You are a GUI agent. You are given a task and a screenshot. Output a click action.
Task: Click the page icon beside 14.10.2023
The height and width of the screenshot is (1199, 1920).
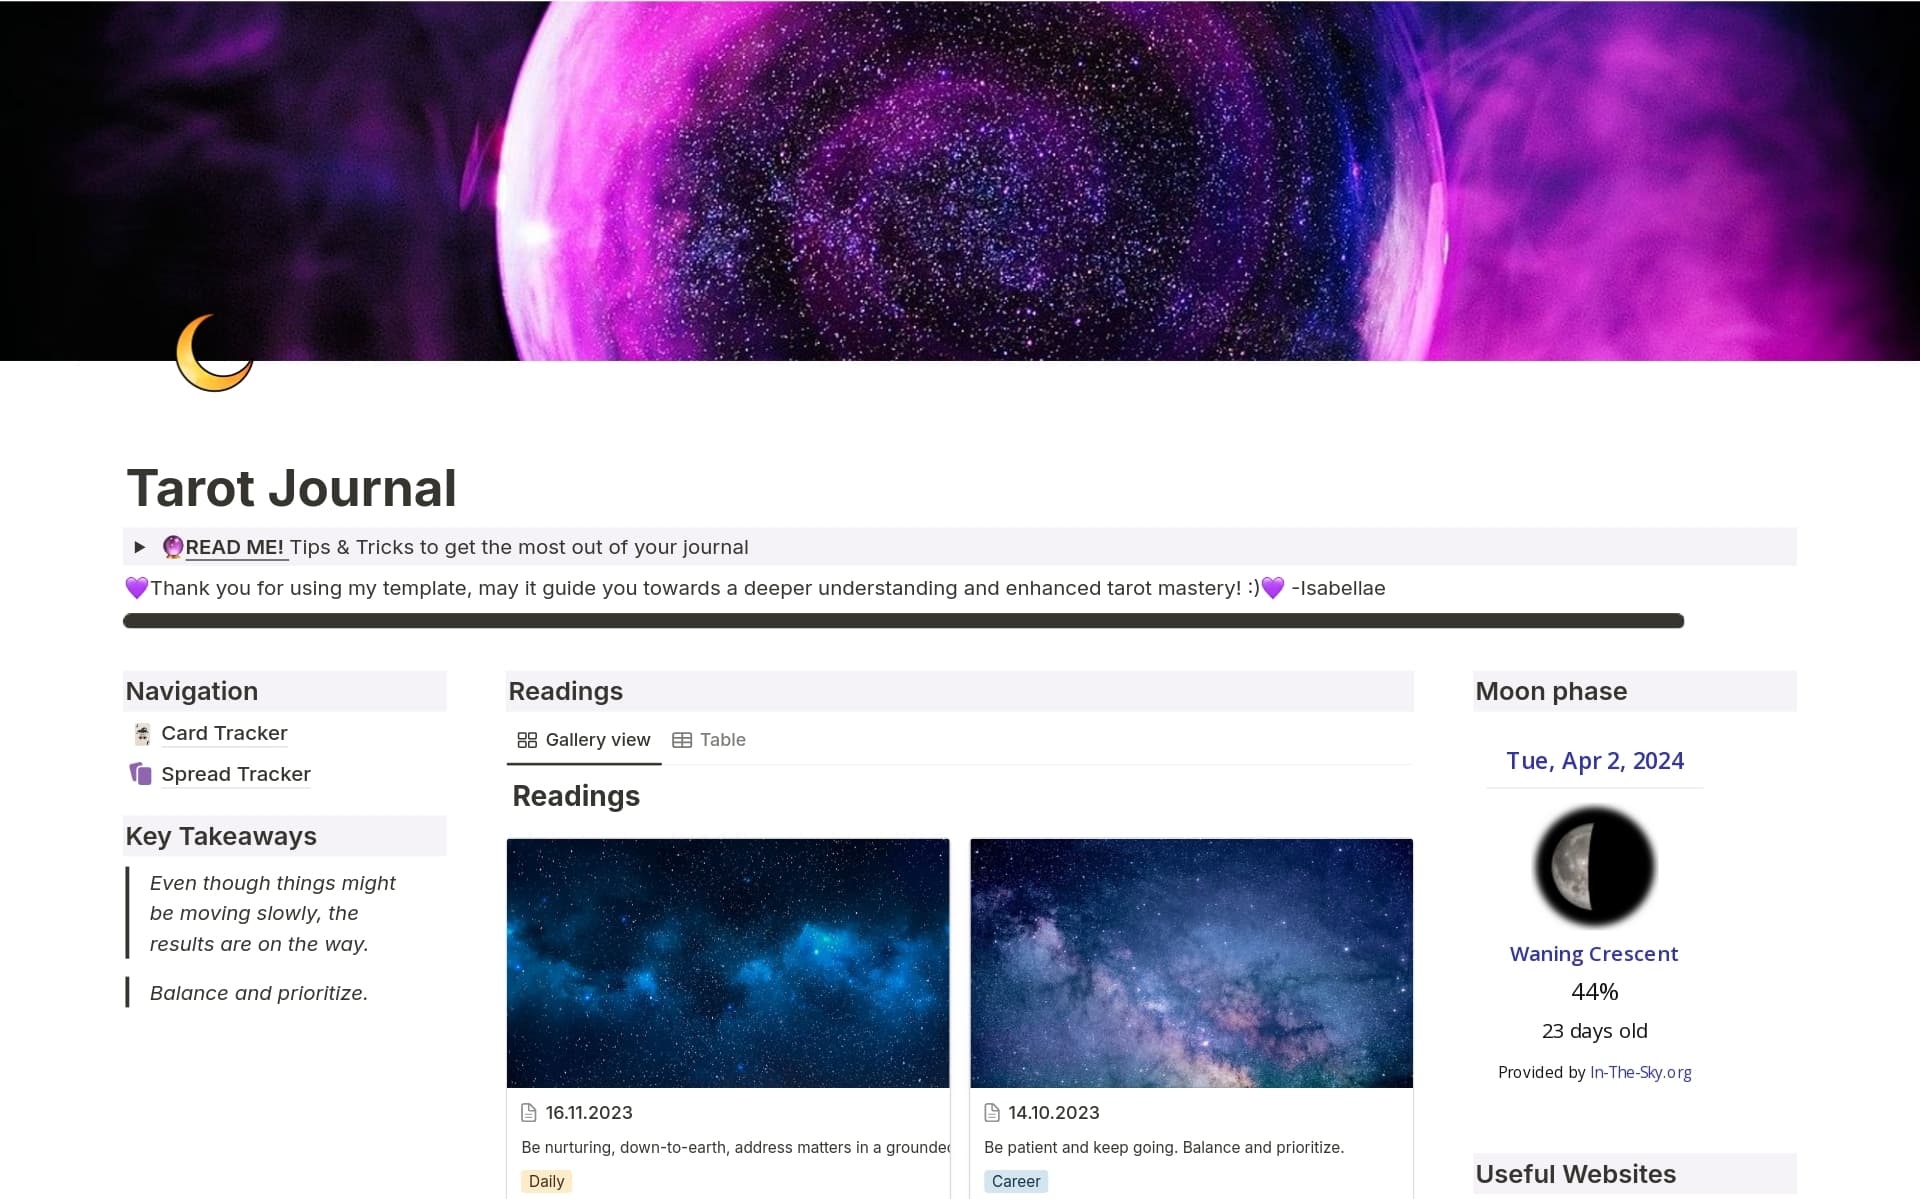click(992, 1113)
